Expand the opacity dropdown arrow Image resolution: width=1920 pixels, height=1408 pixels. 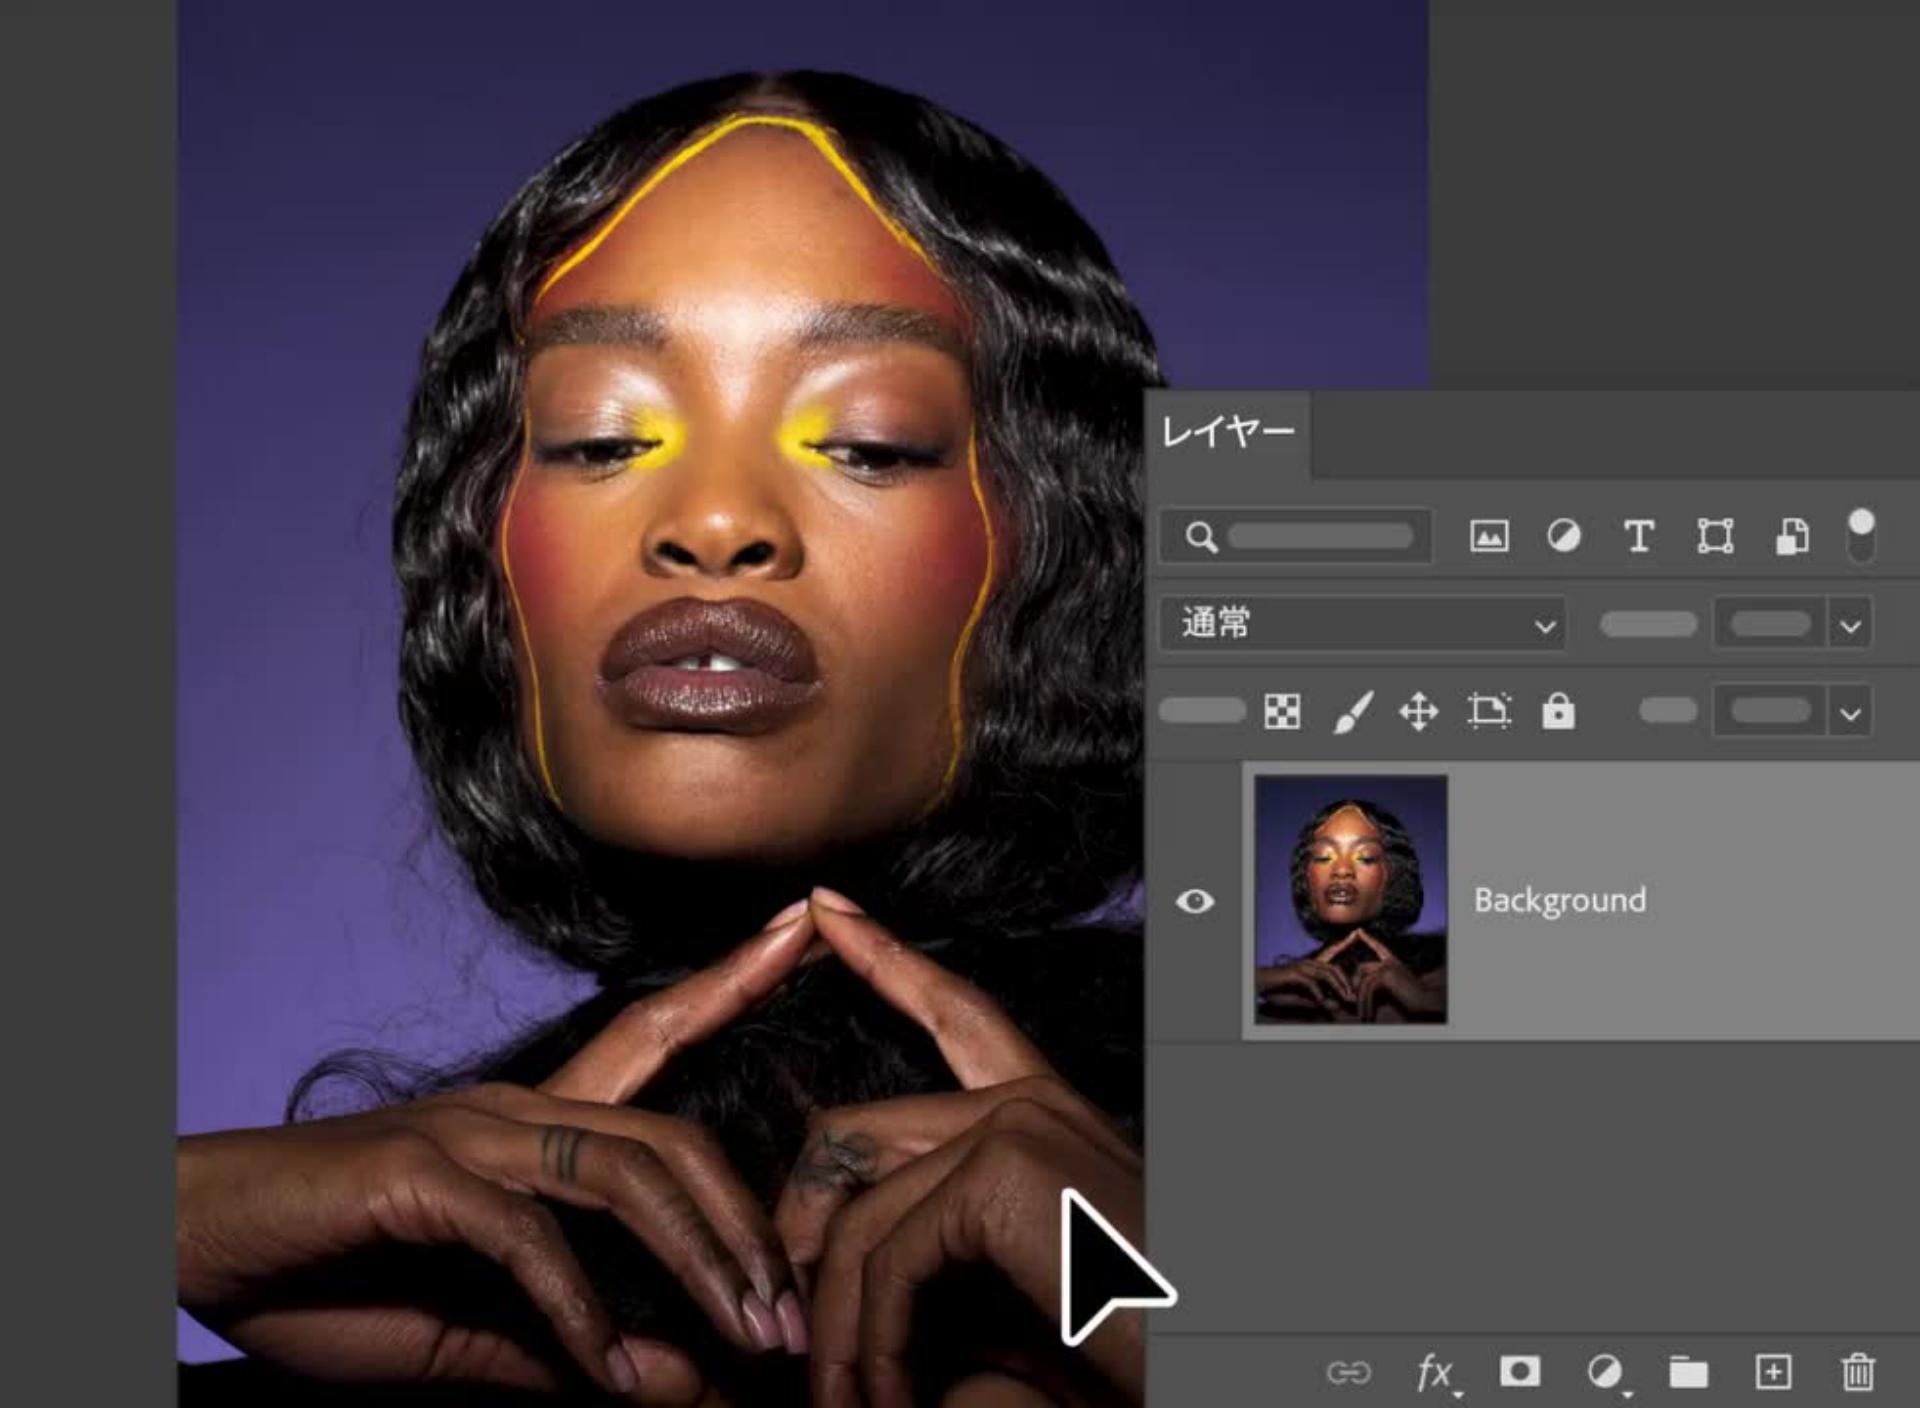pyautogui.click(x=1850, y=626)
